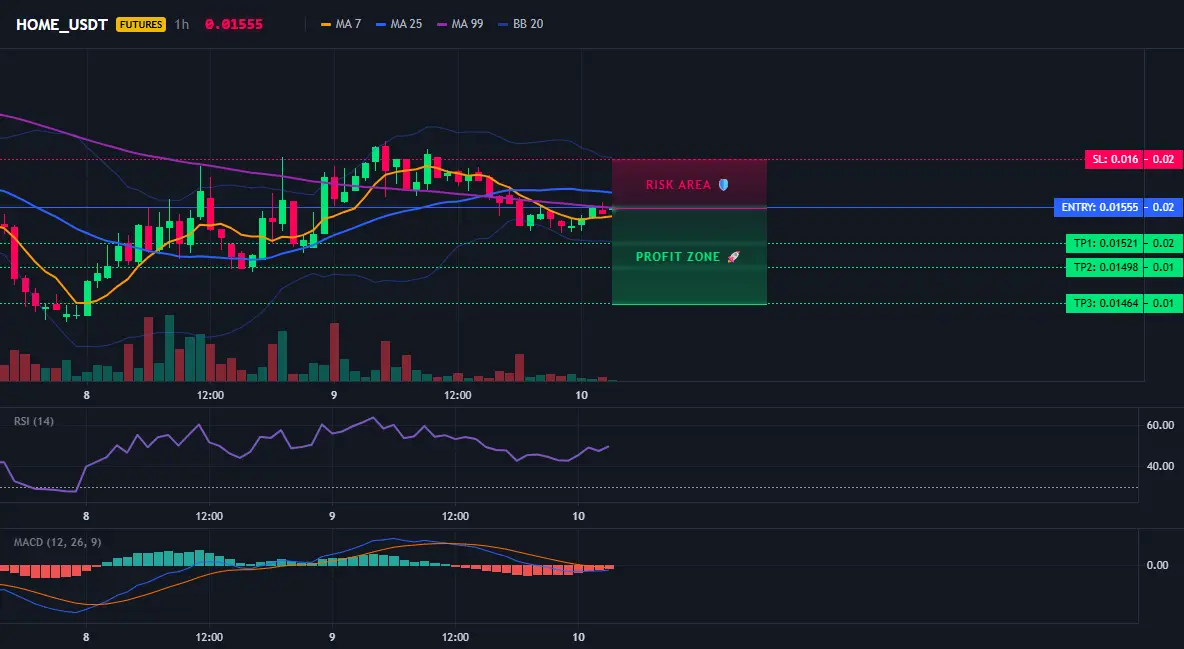1184x649 pixels.
Task: Click the BB 20 dark blue color dash
Action: pyautogui.click(x=504, y=25)
